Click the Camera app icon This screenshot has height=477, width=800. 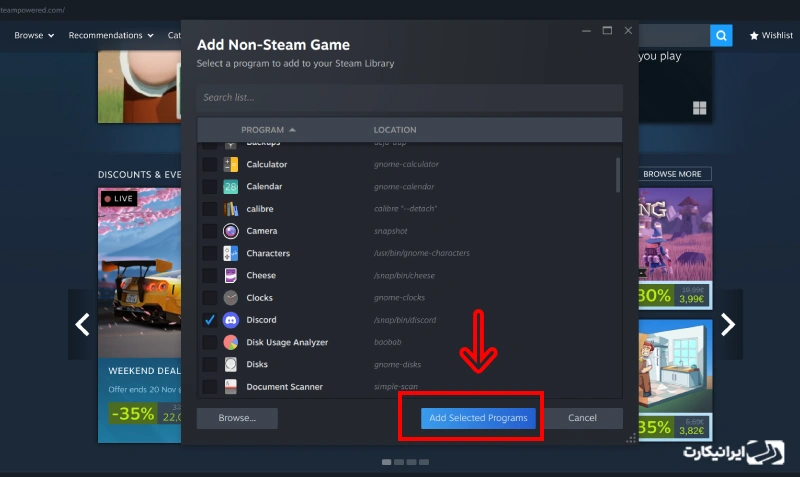(231, 231)
